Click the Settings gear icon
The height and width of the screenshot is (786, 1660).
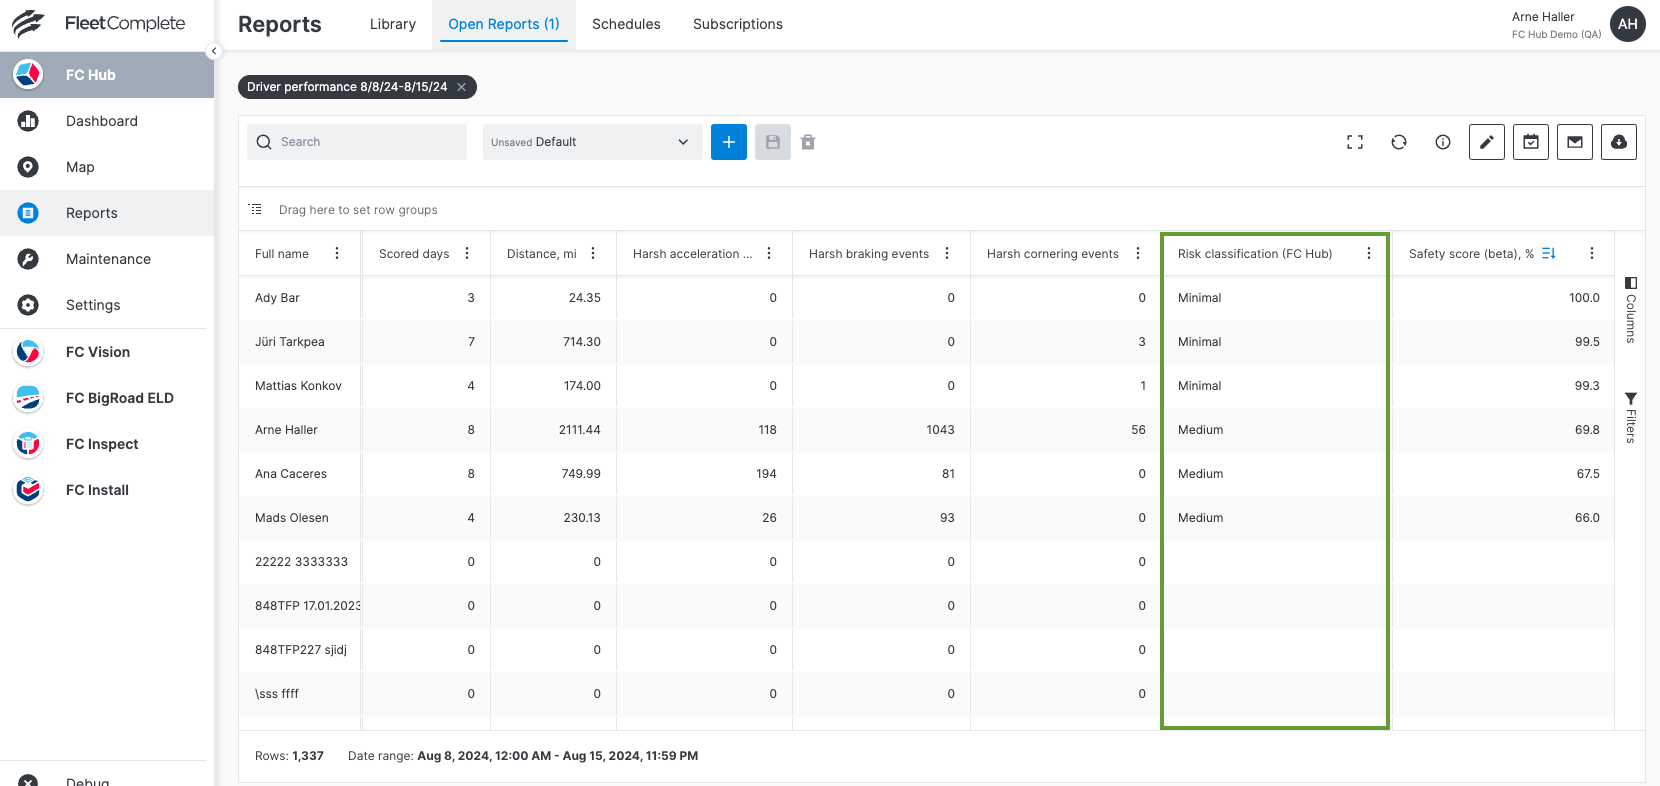(28, 305)
